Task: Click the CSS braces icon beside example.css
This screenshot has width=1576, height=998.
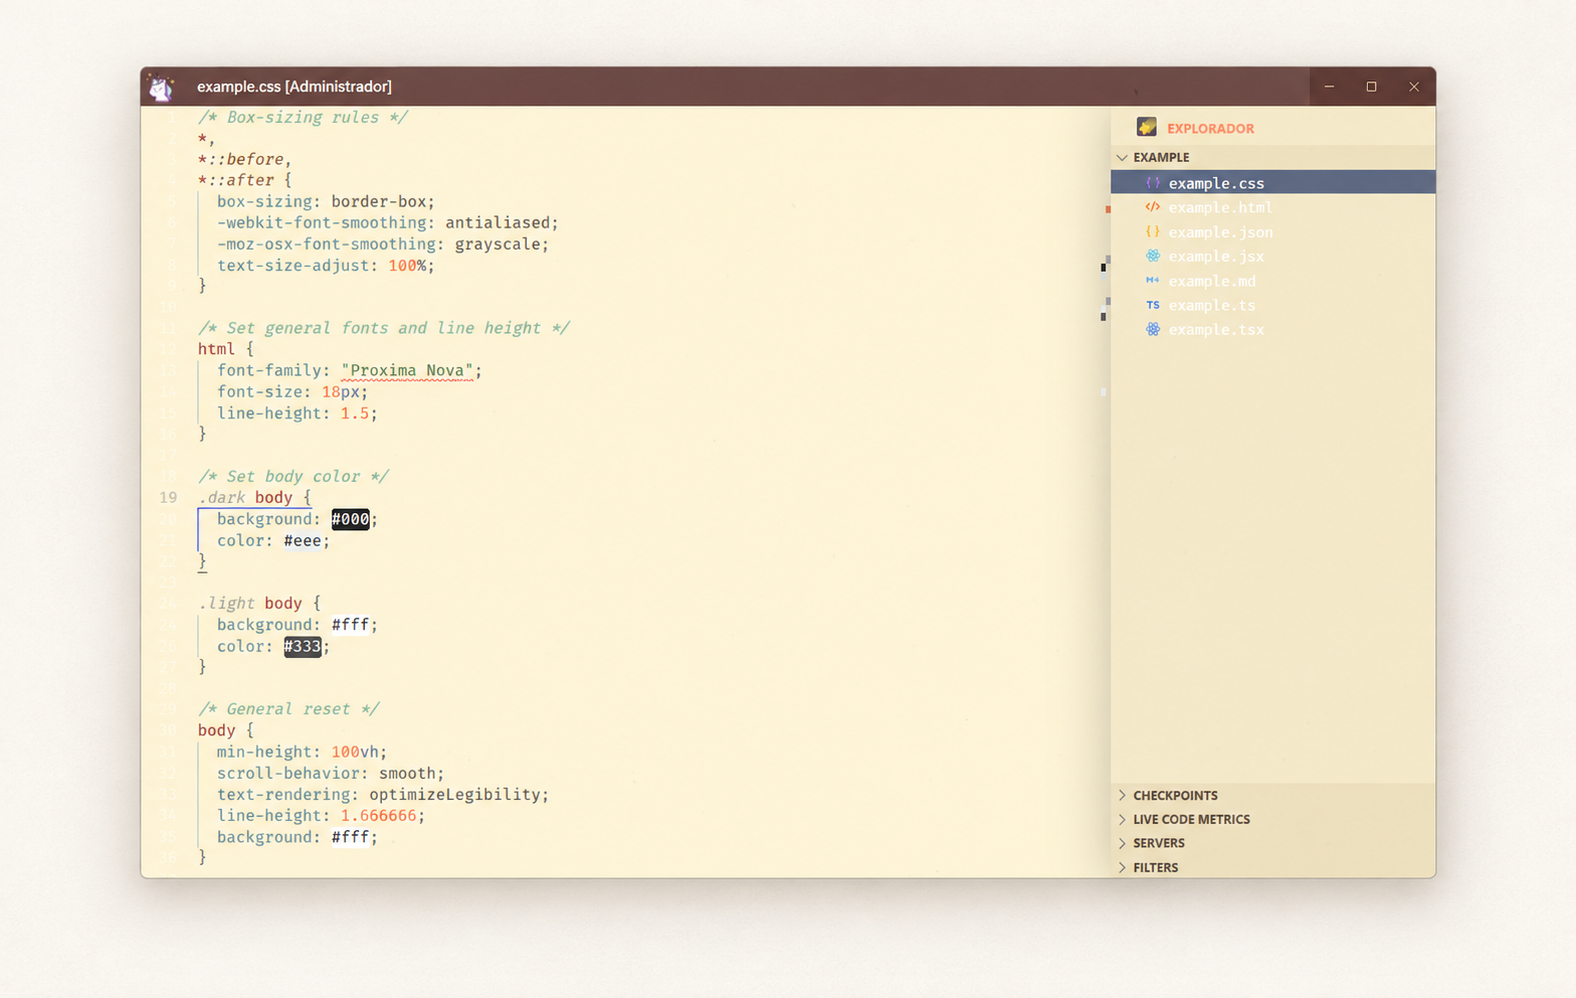Action: pos(1152,183)
